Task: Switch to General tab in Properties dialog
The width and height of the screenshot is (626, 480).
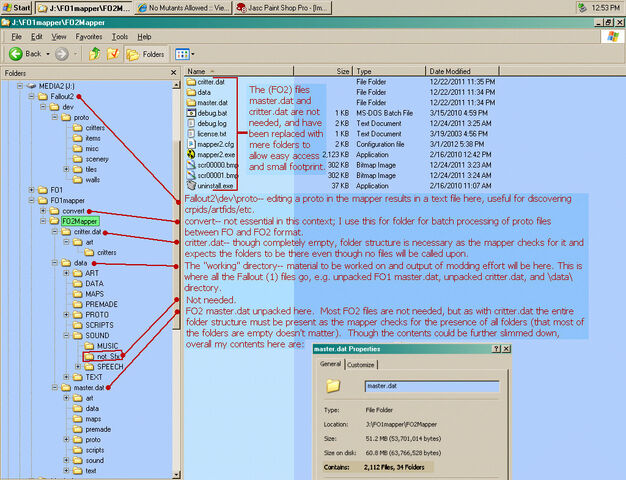Action: [x=330, y=364]
